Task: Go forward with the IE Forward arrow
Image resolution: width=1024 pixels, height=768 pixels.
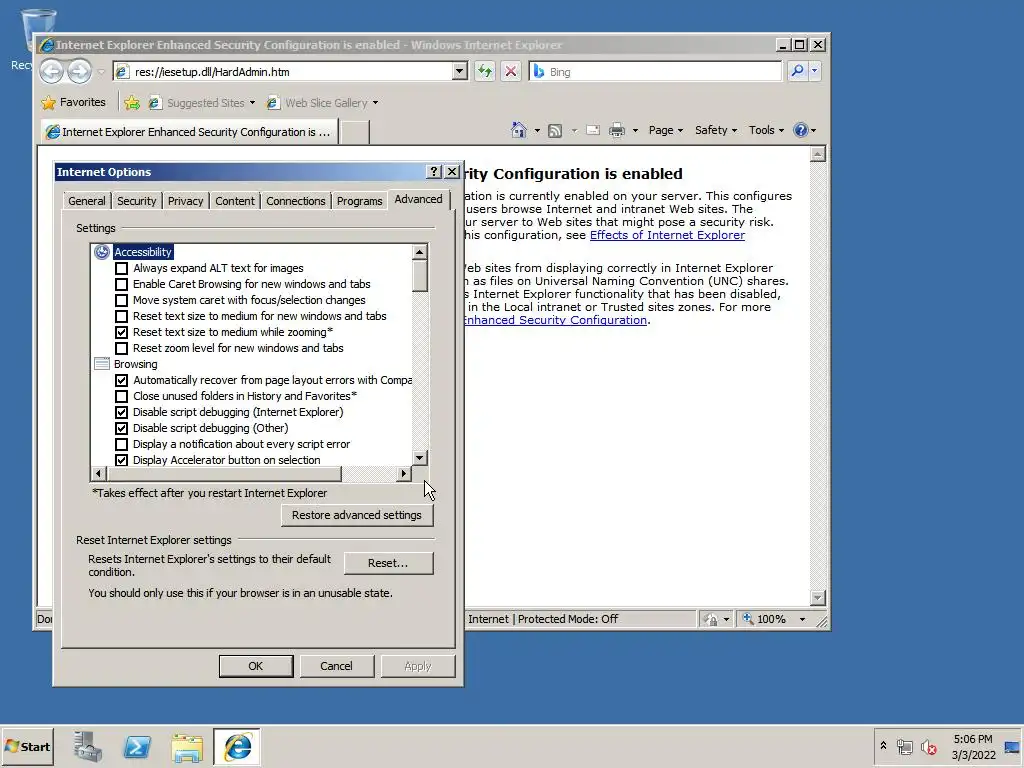Action: click(80, 71)
